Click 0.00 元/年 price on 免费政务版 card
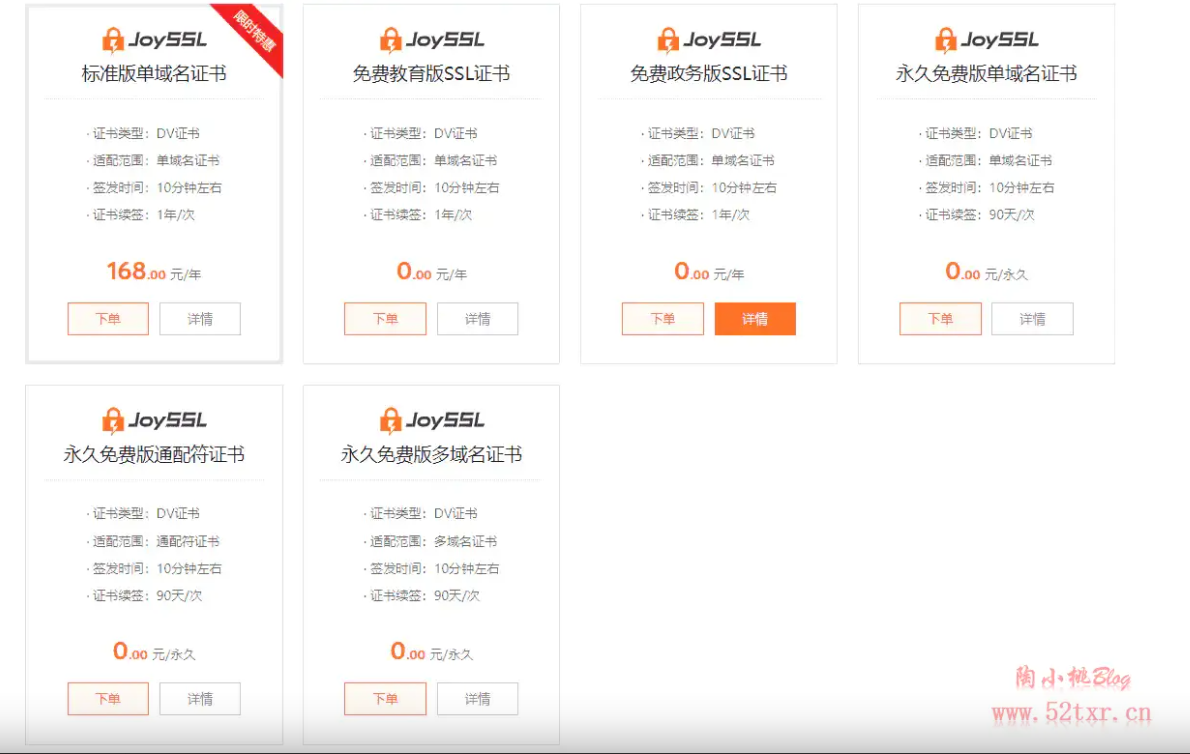This screenshot has height=754, width=1190. point(709,271)
